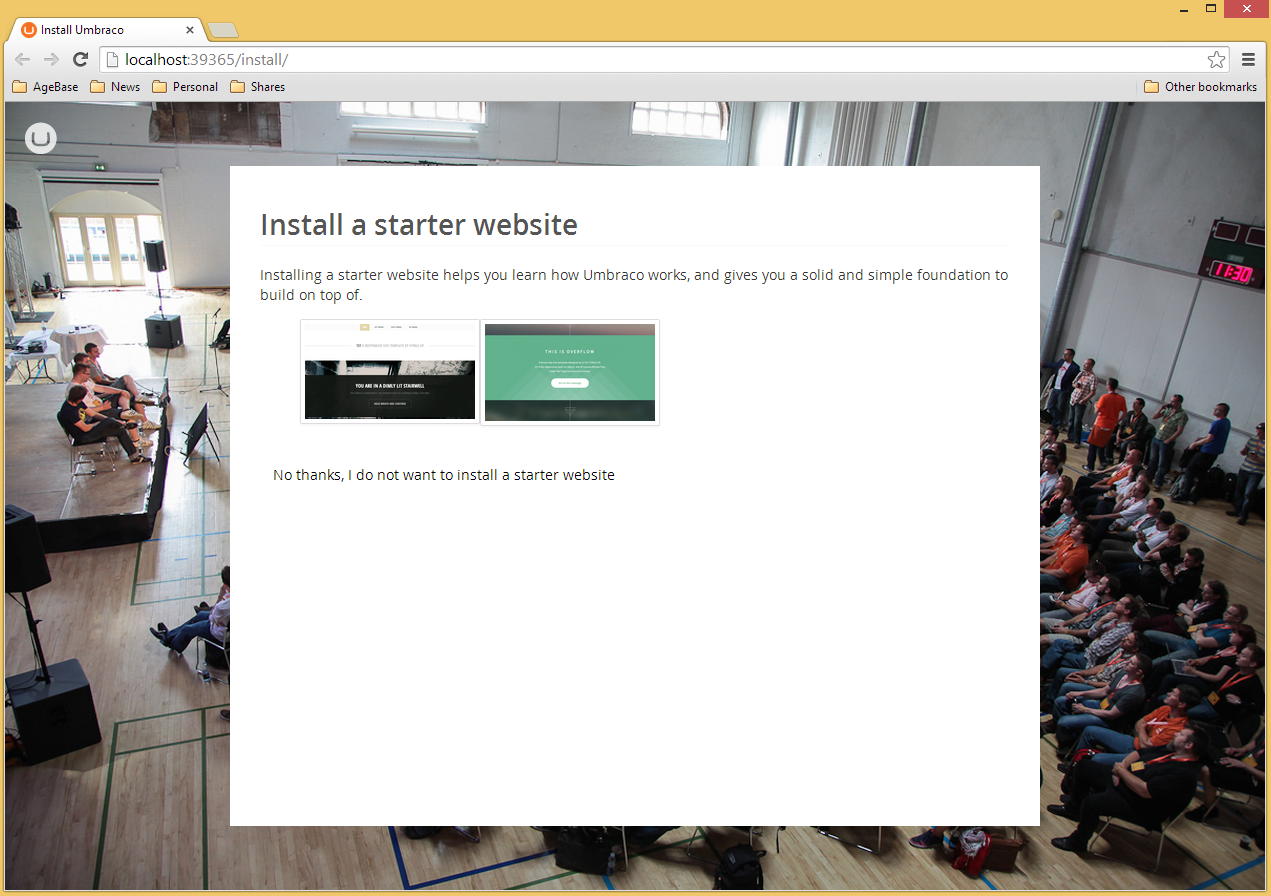
Task: Open the Chrome menu hamburger icon
Action: point(1248,60)
